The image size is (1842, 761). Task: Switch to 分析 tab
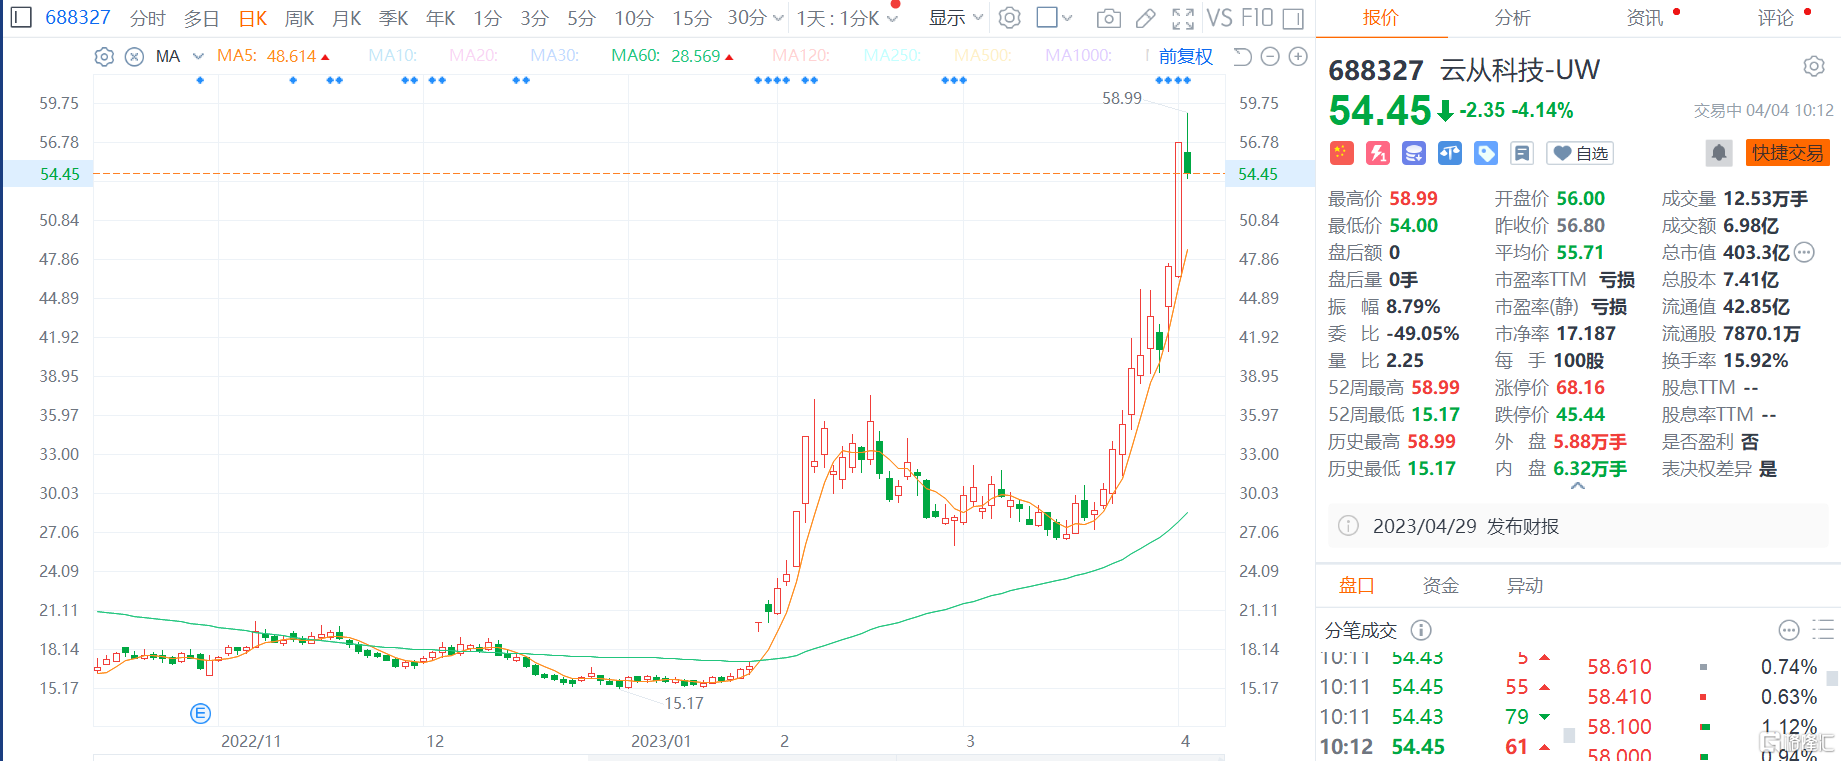[x=1512, y=18]
